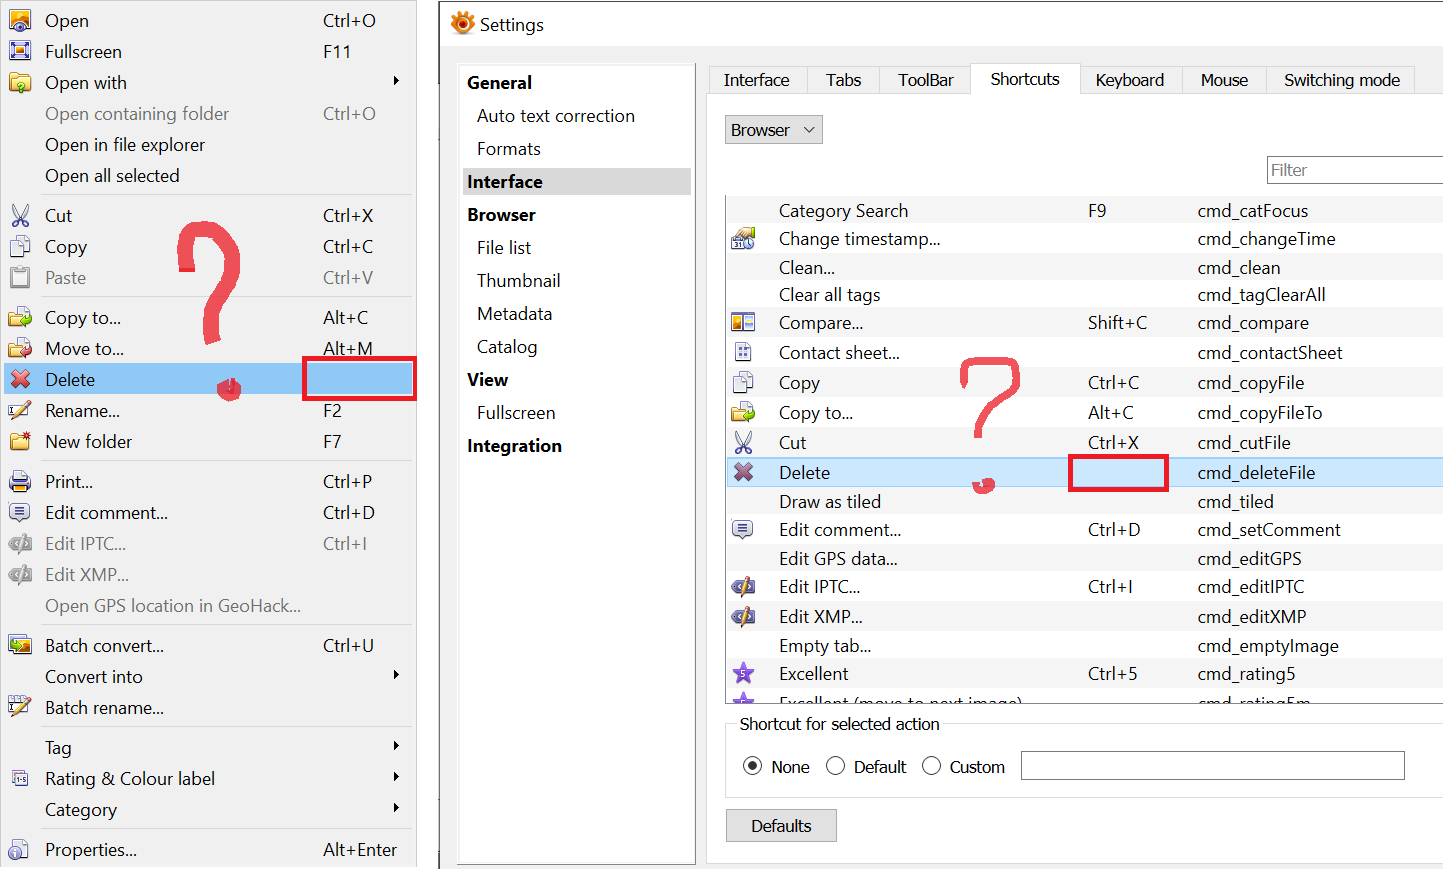Click the Open with folder icon

click(20, 82)
